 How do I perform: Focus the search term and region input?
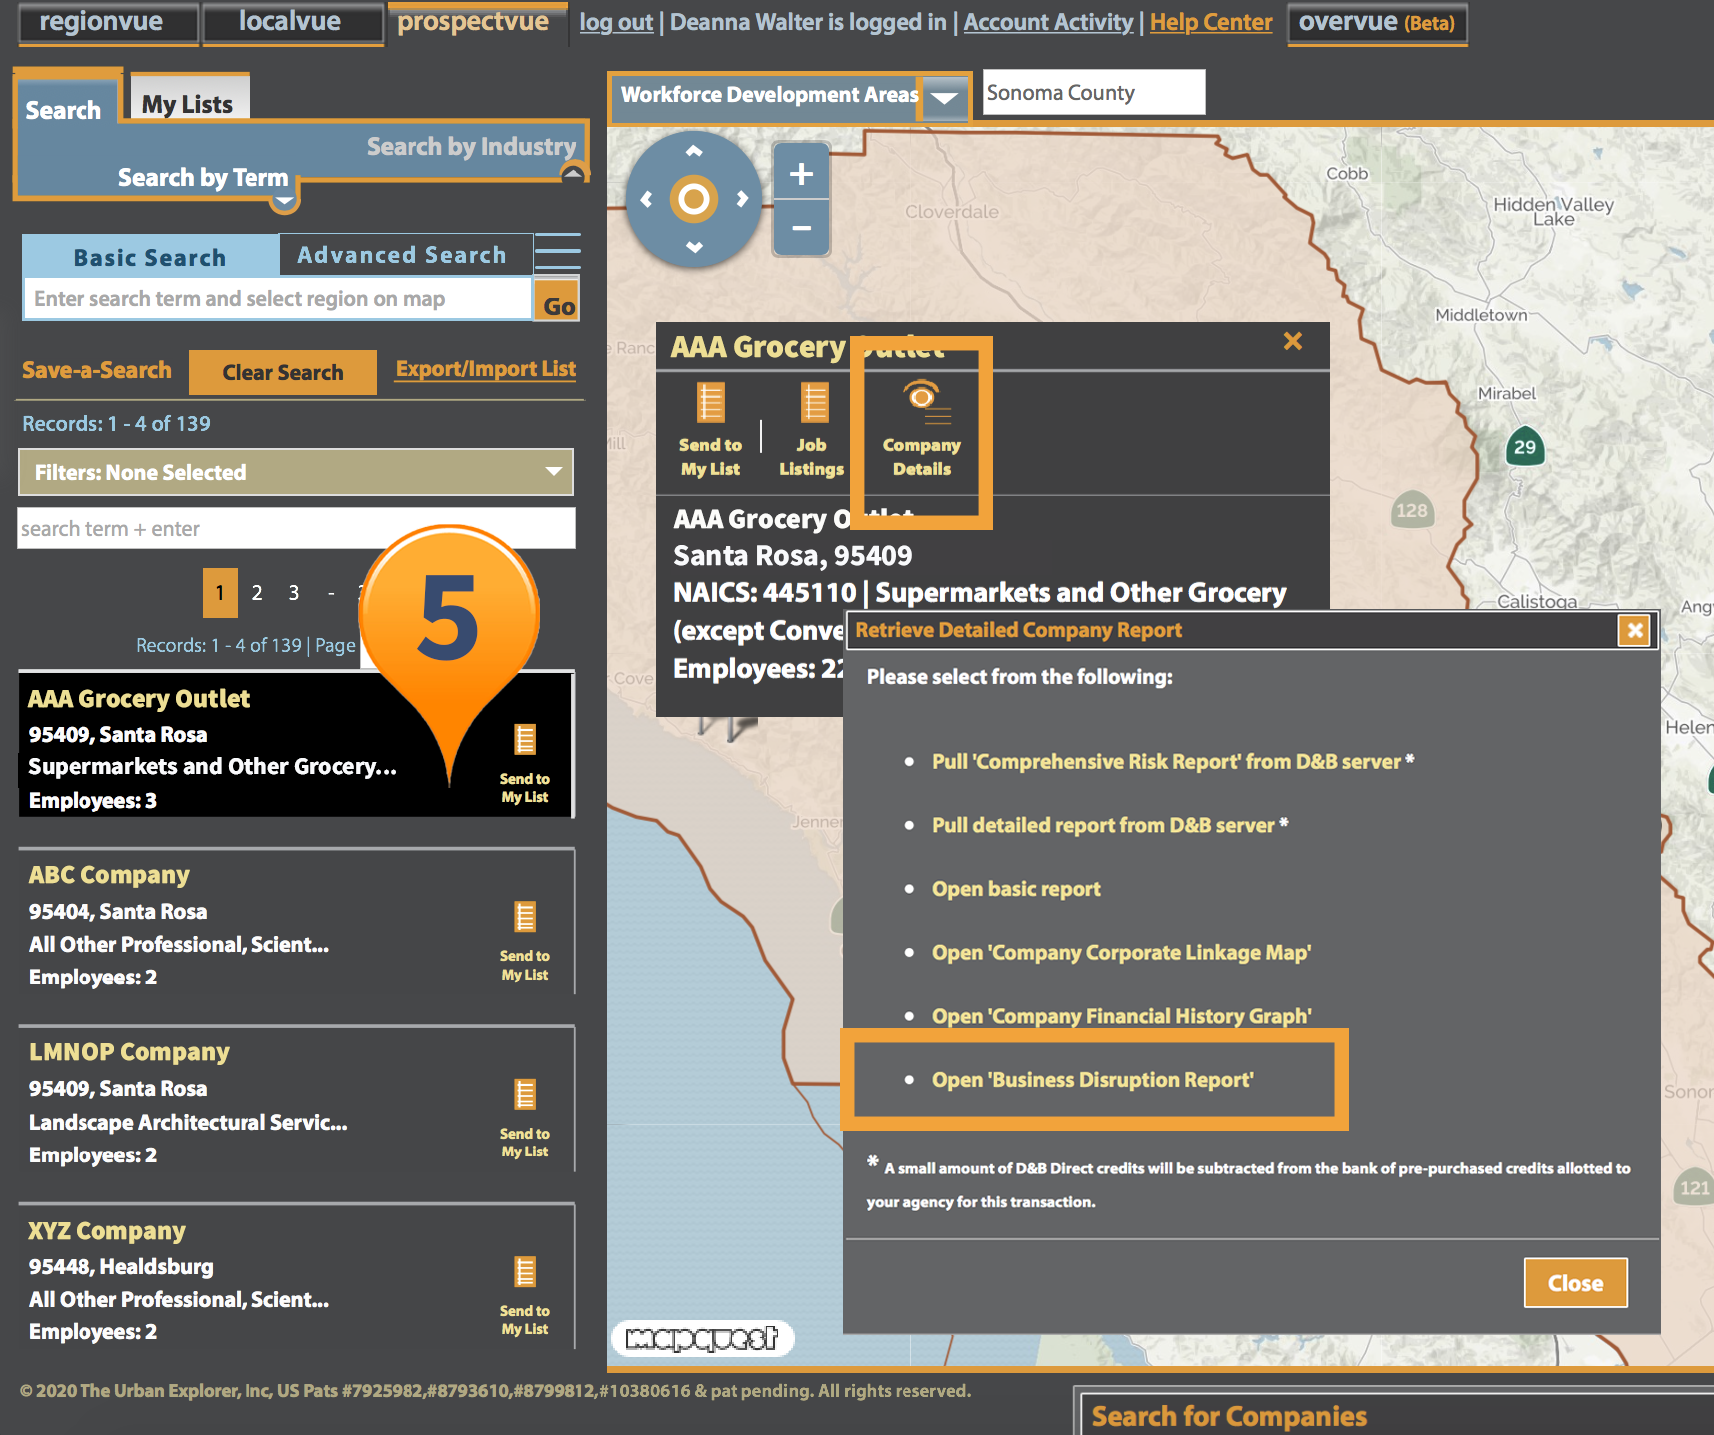[x=277, y=299]
